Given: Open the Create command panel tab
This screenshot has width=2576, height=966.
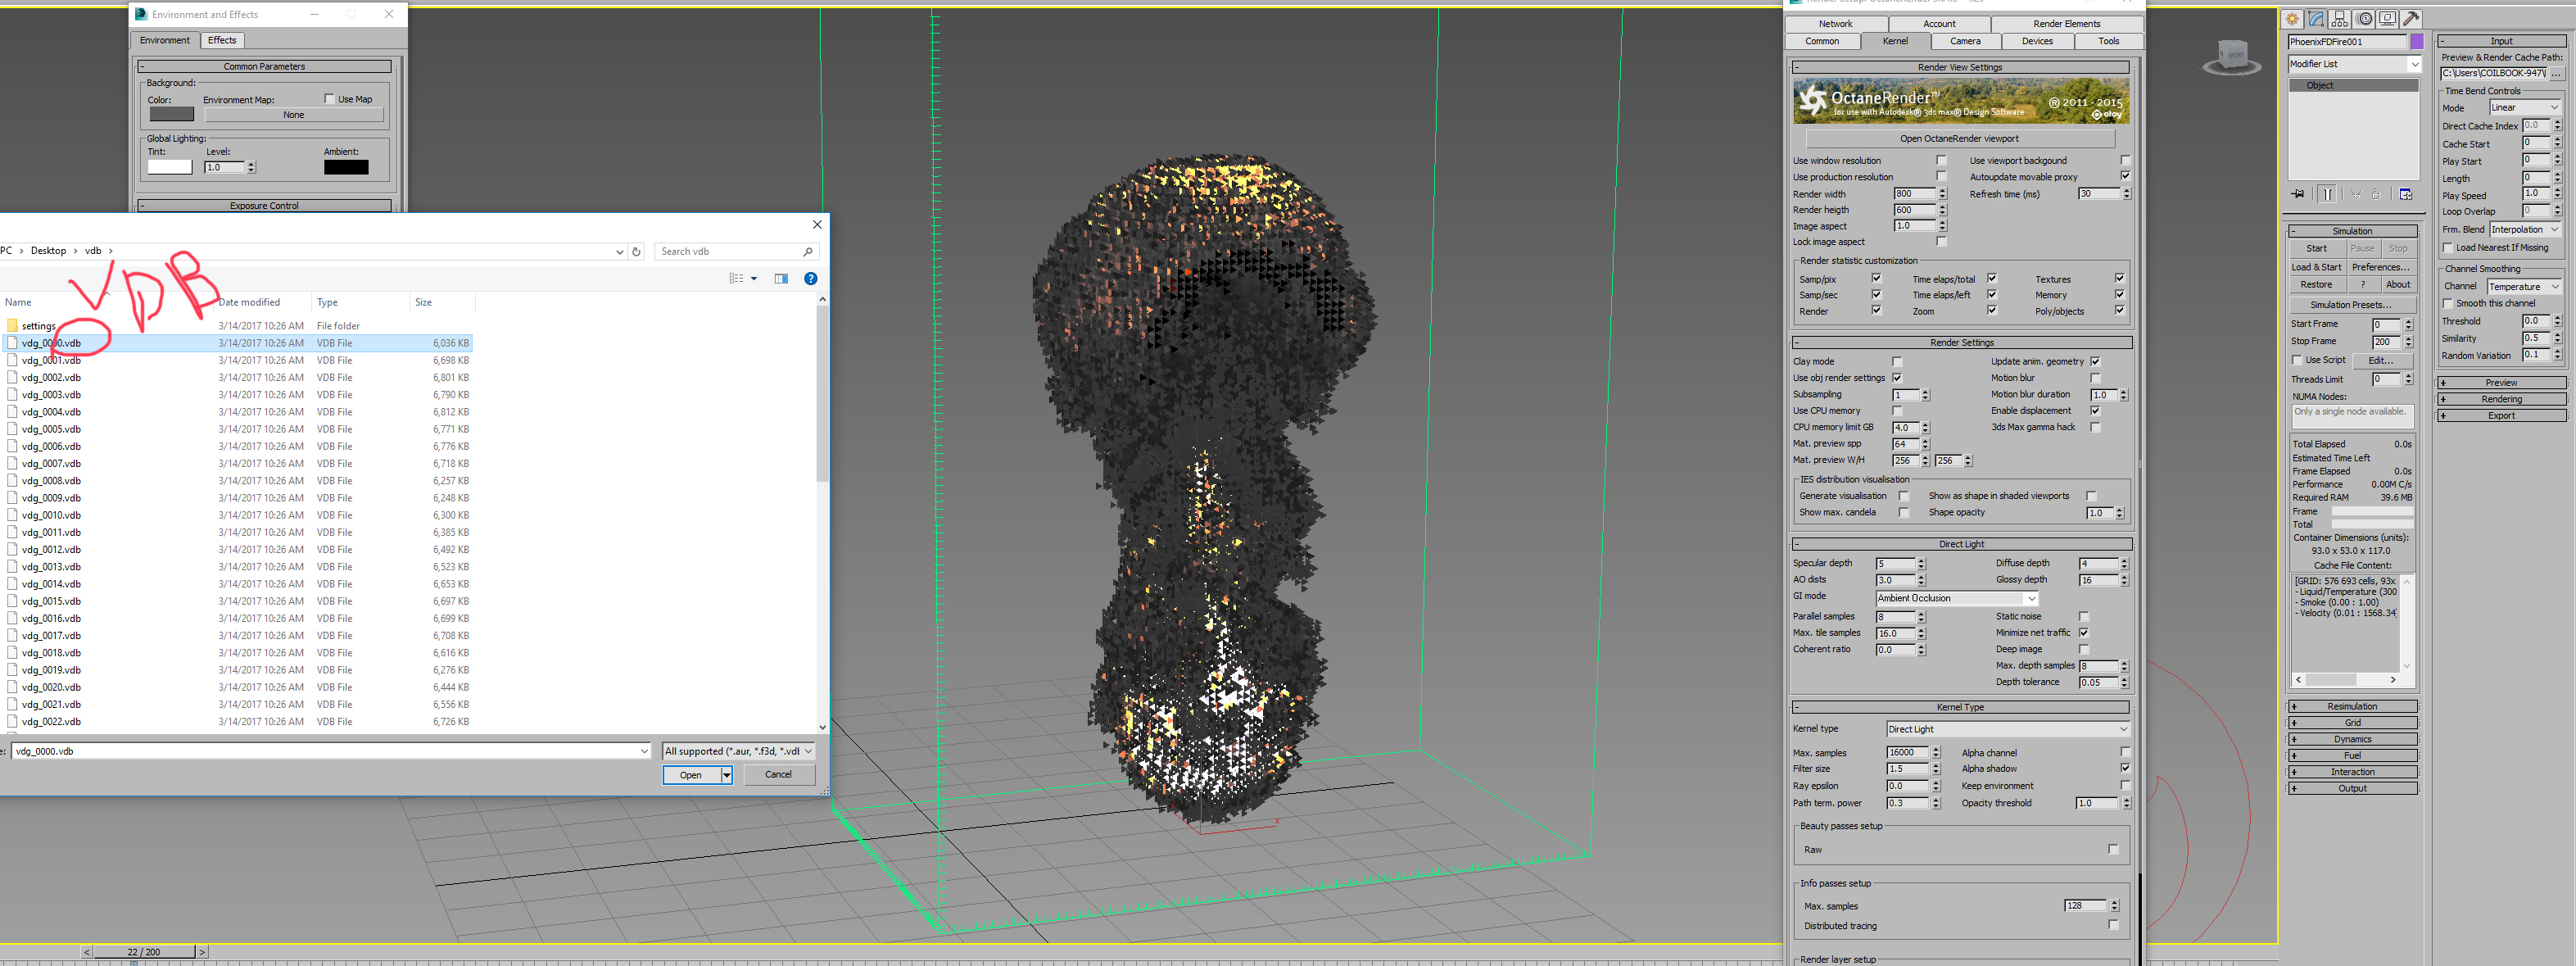Looking at the screenshot, I should pyautogui.click(x=2292, y=19).
